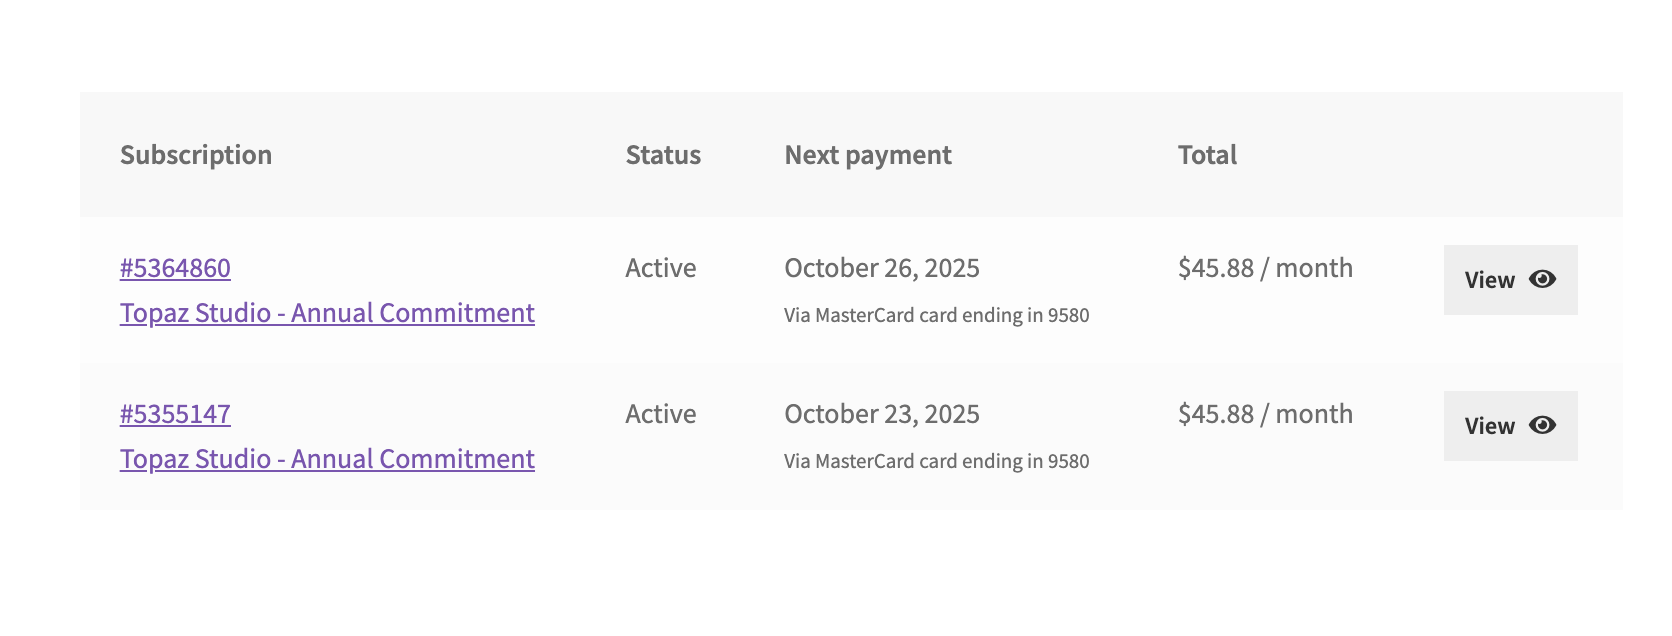Click eye icon in subscription #5364860 row

[1542, 279]
